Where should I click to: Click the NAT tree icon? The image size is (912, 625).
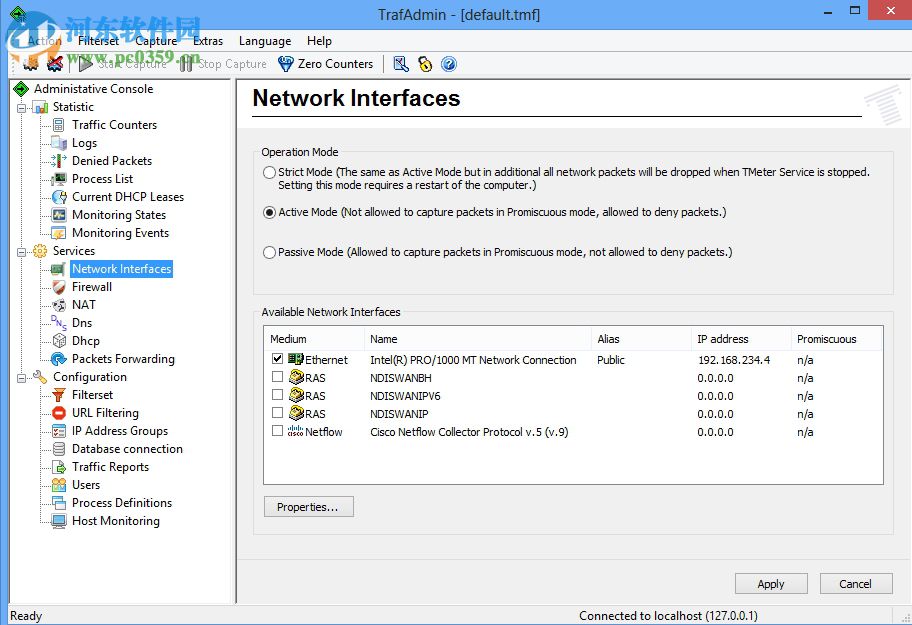pyautogui.click(x=59, y=305)
